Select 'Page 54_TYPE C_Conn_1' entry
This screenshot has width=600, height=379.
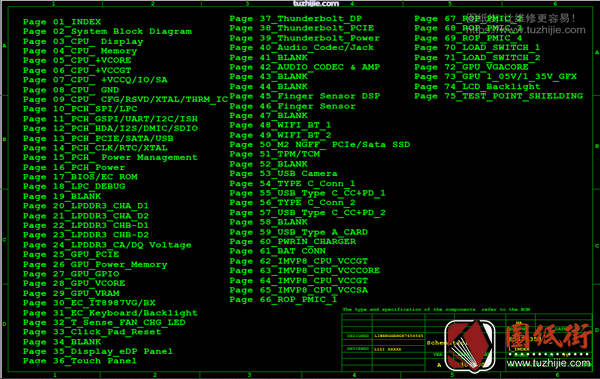[293, 184]
